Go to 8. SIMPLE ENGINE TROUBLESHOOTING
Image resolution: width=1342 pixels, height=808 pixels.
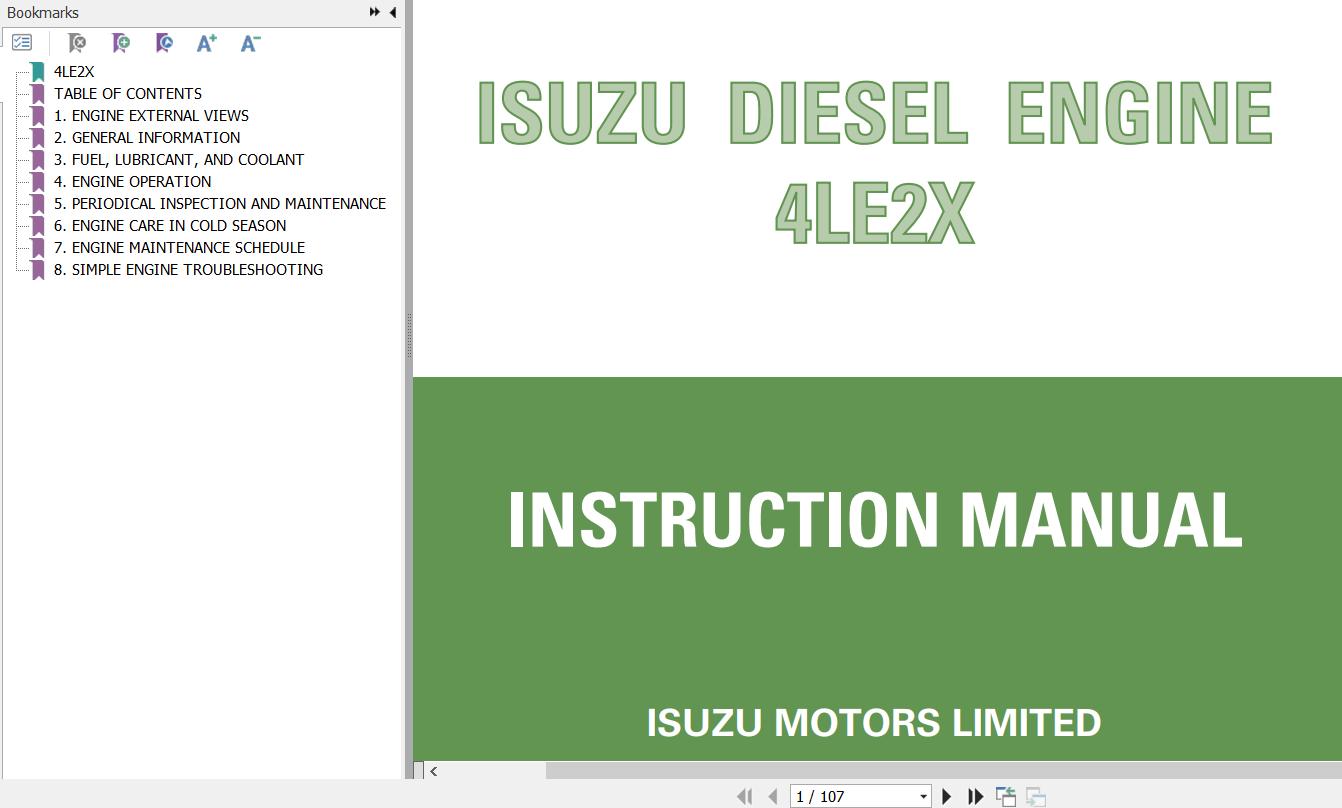[x=189, y=270]
